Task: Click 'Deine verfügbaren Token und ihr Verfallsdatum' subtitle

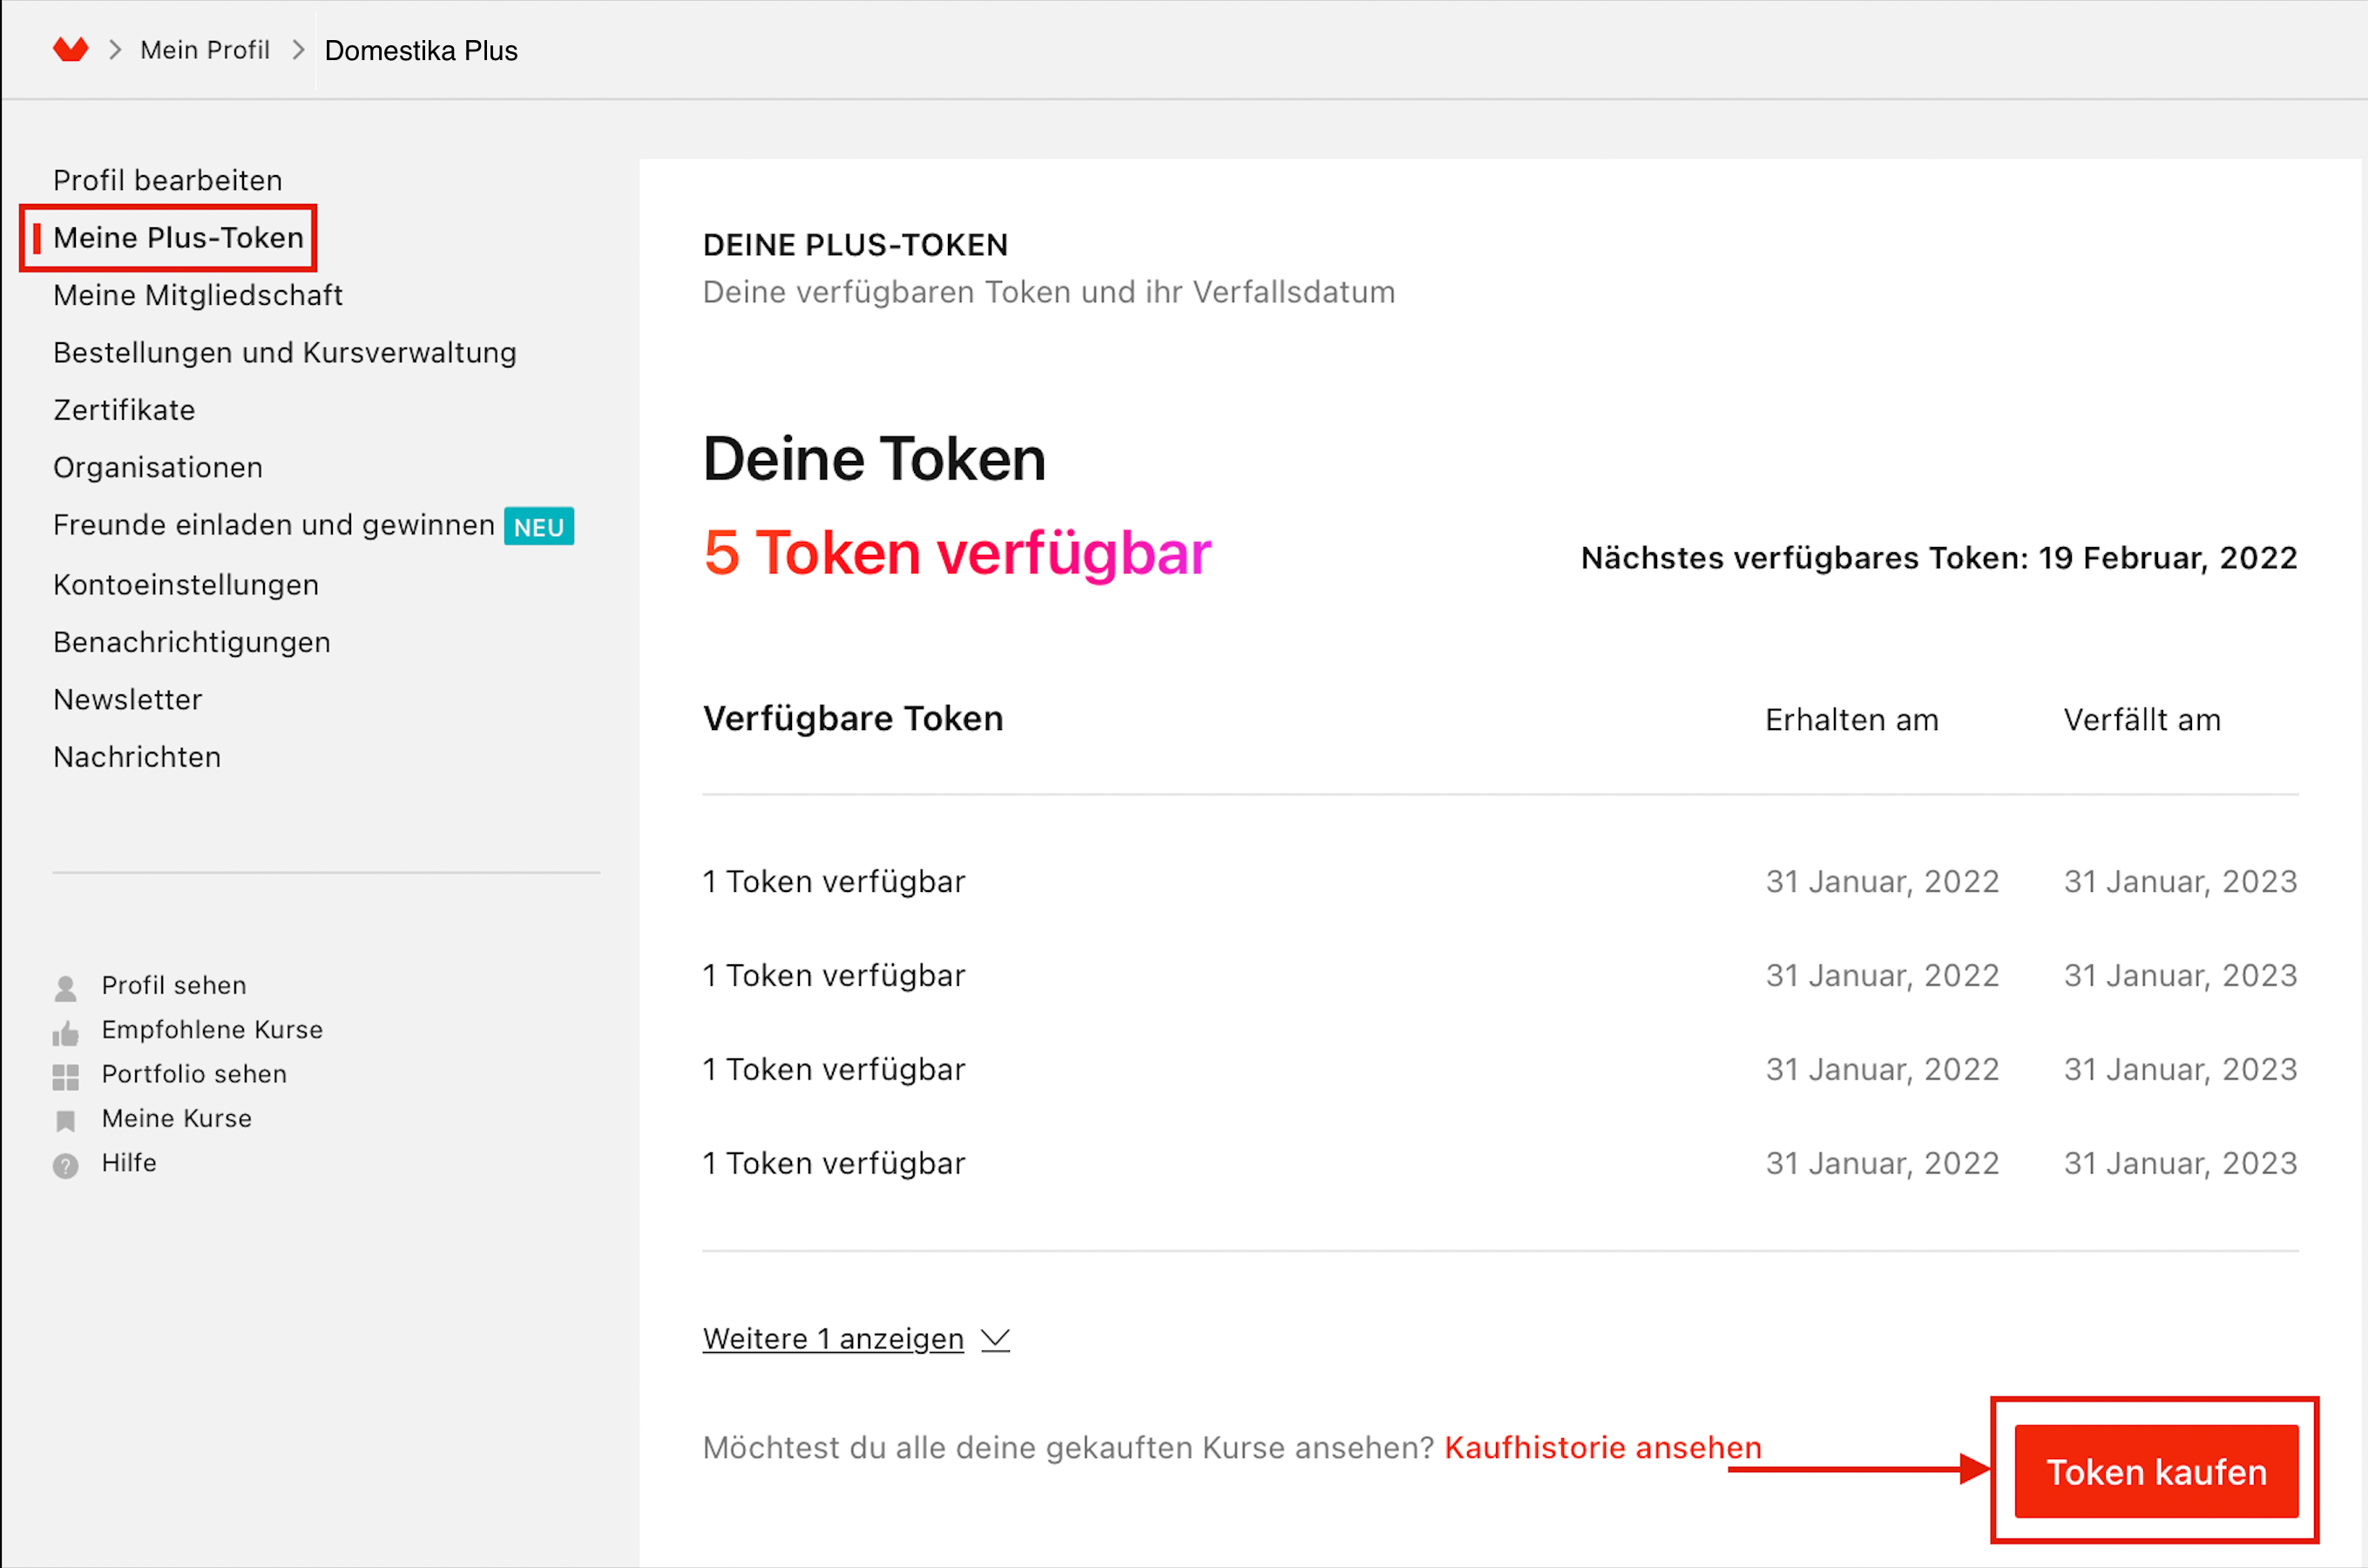Action: (1049, 292)
